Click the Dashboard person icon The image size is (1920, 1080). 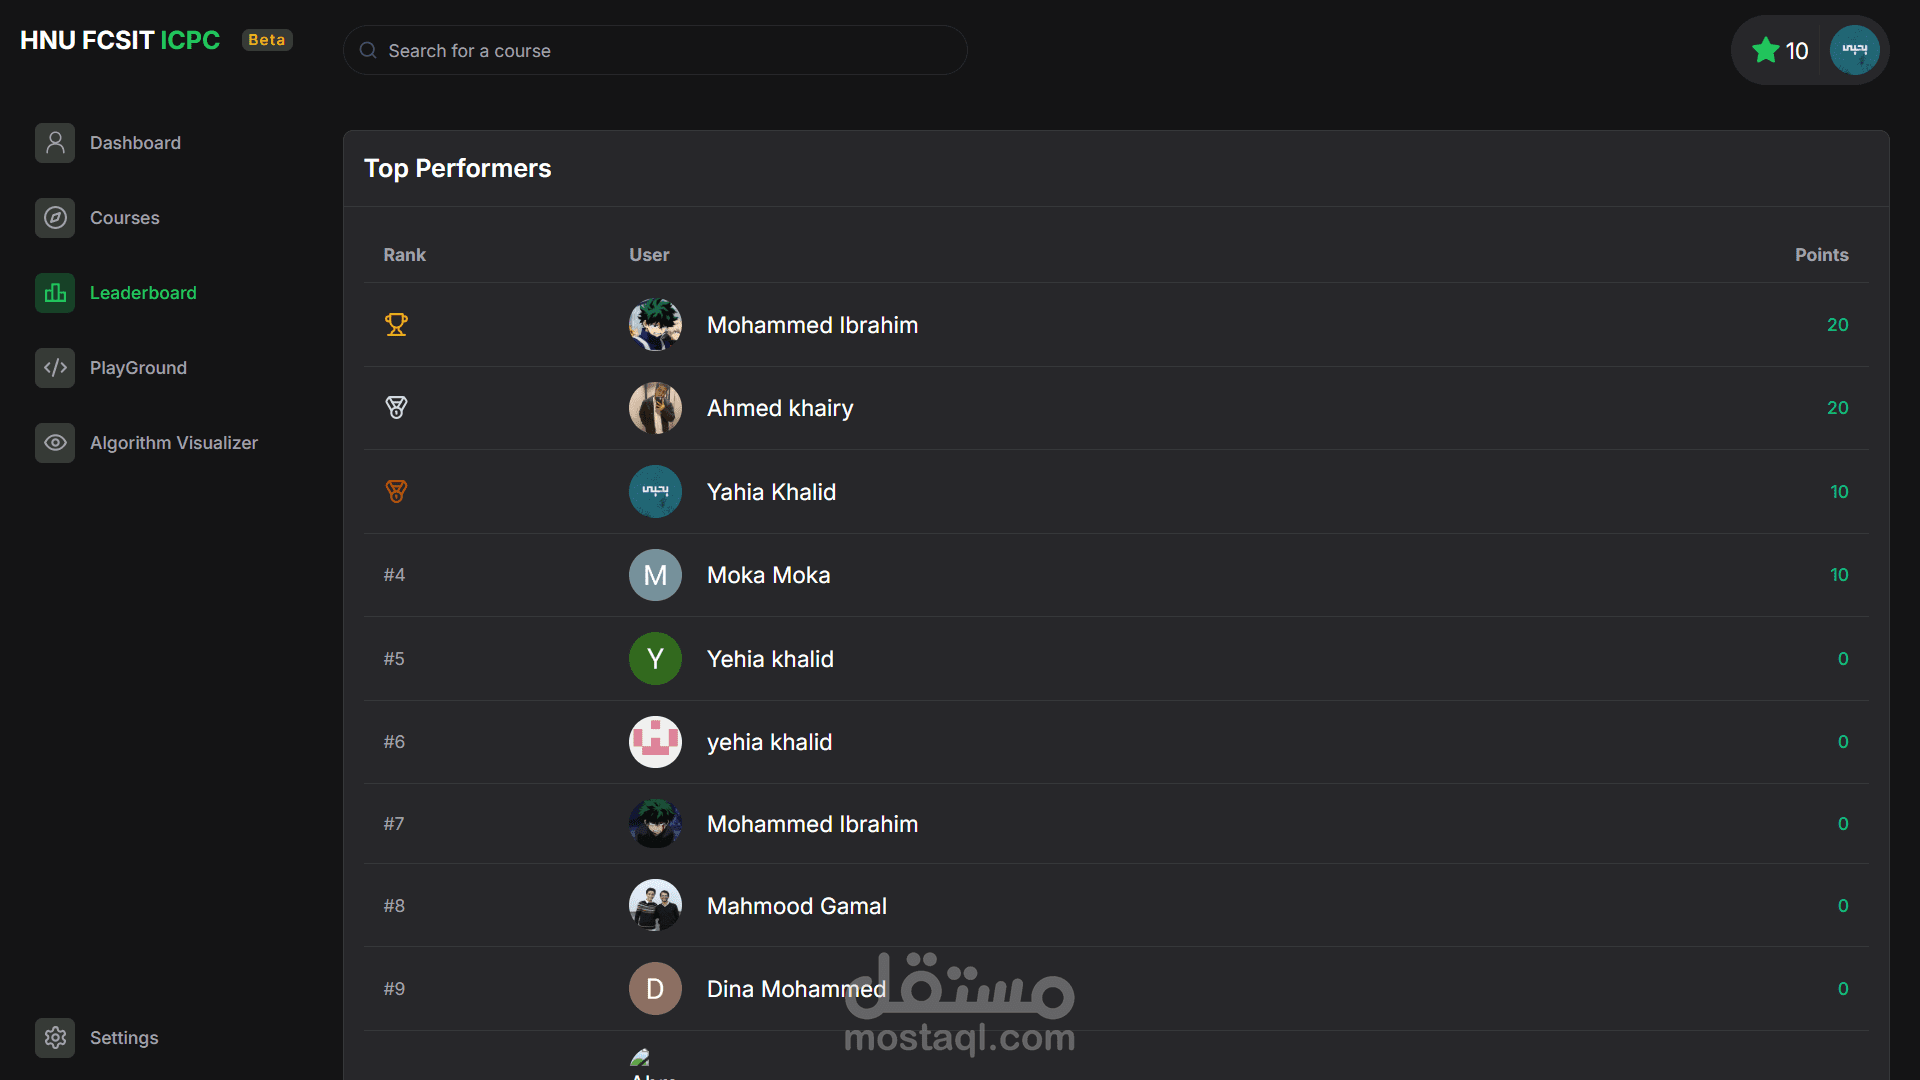tap(55, 143)
